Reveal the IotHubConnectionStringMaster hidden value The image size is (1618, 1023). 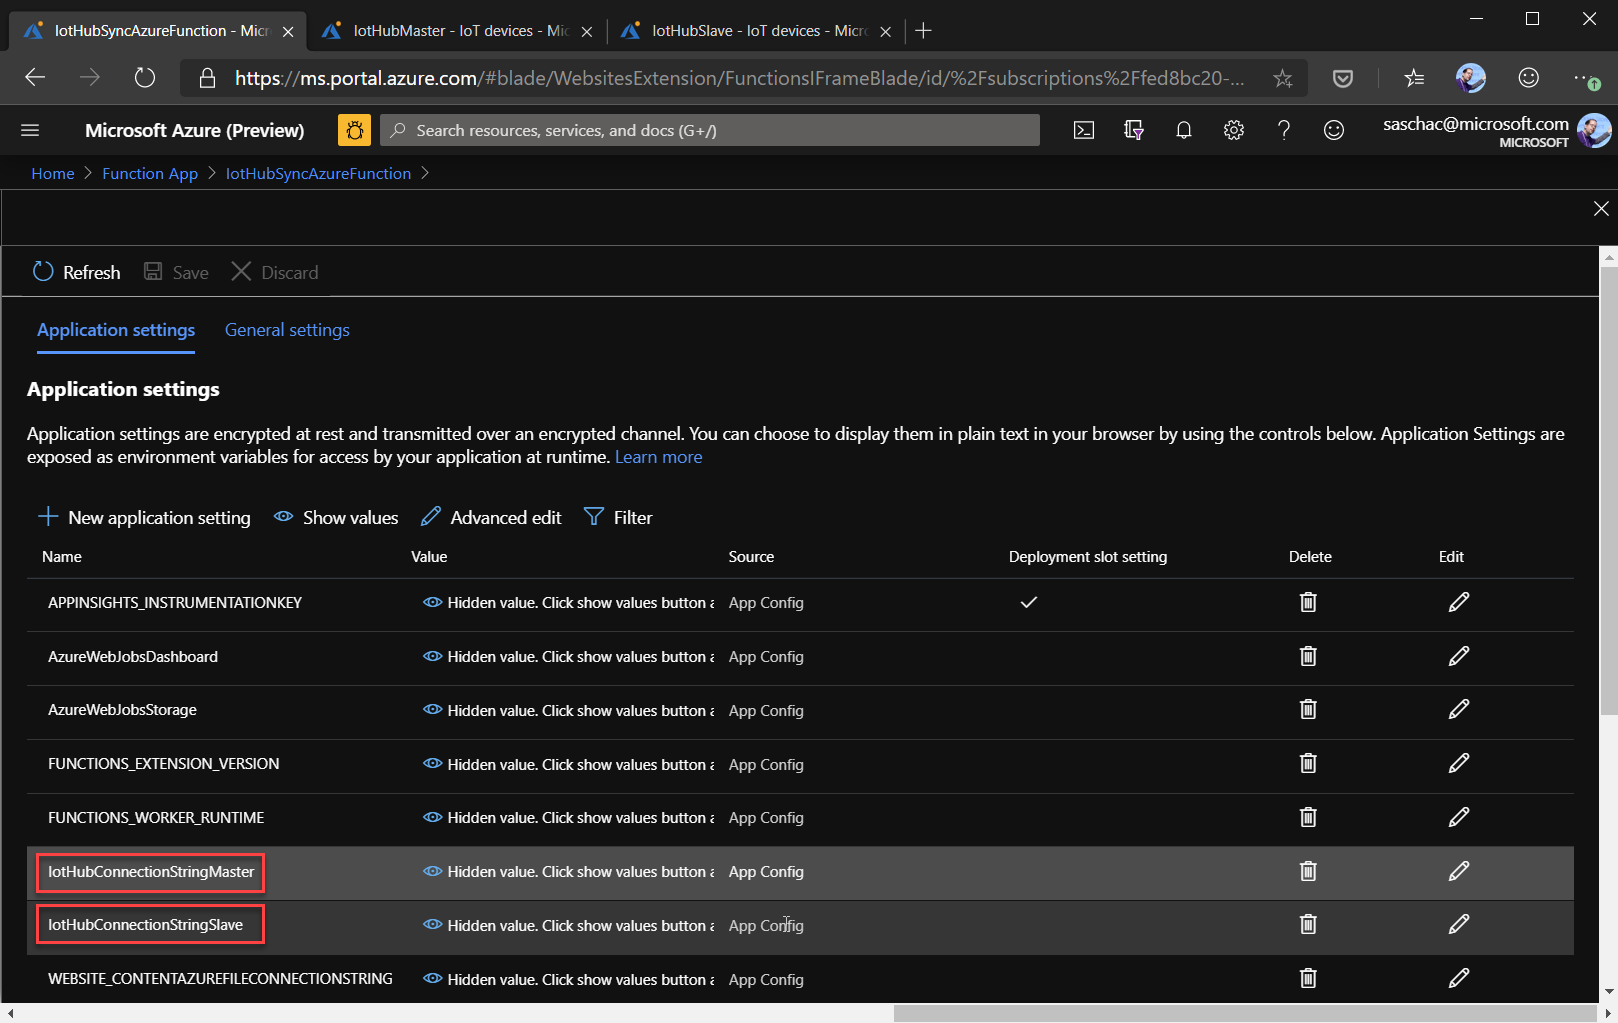tap(432, 872)
